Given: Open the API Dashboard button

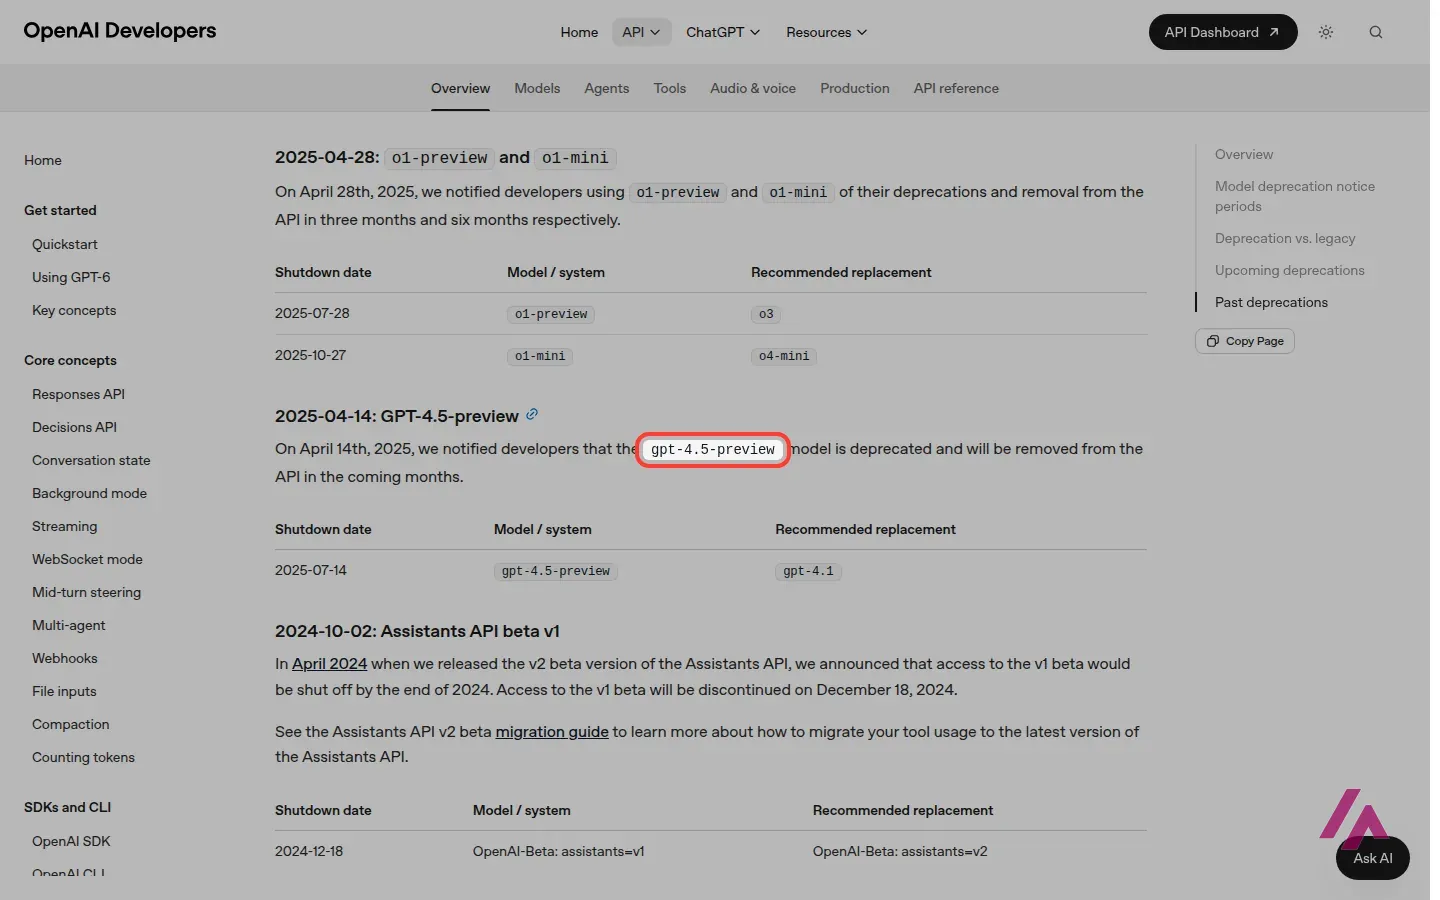Looking at the screenshot, I should pyautogui.click(x=1223, y=32).
